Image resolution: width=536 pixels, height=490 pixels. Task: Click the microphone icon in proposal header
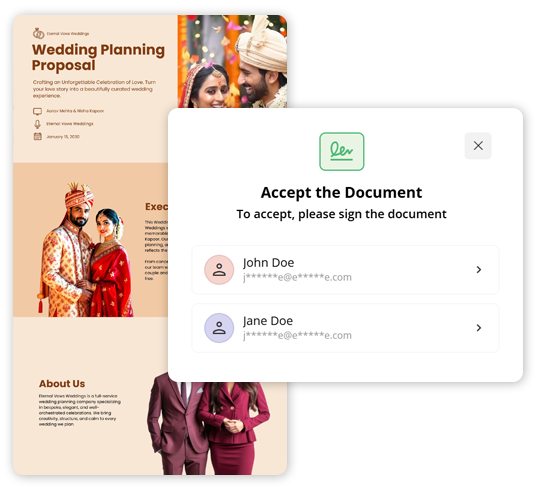click(x=37, y=124)
